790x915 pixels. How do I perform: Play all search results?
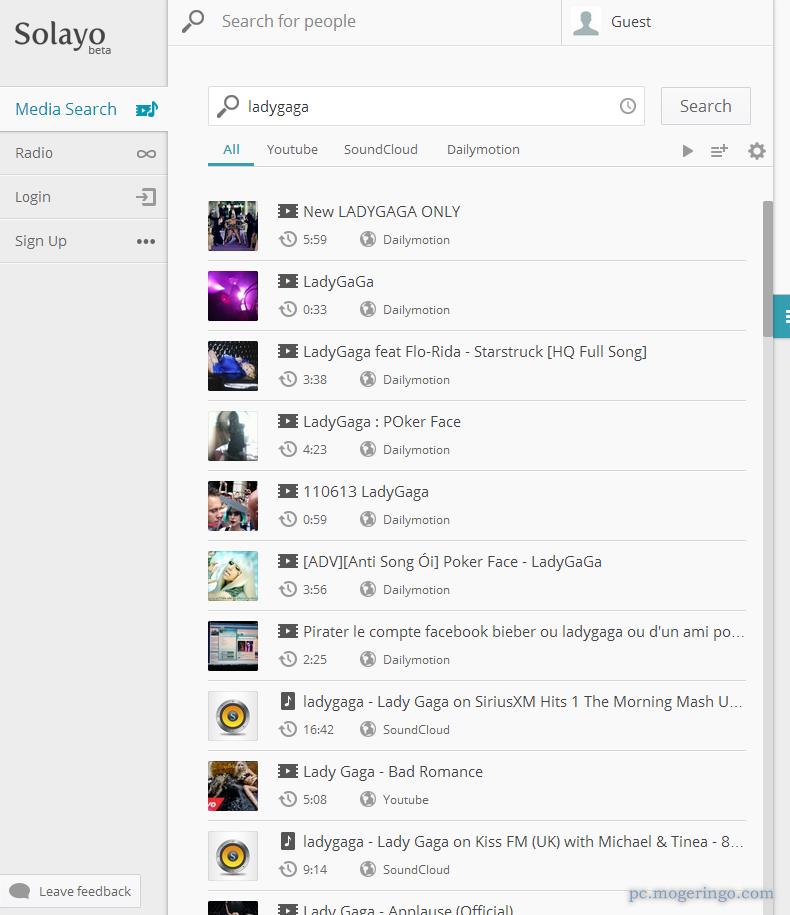[x=688, y=151]
